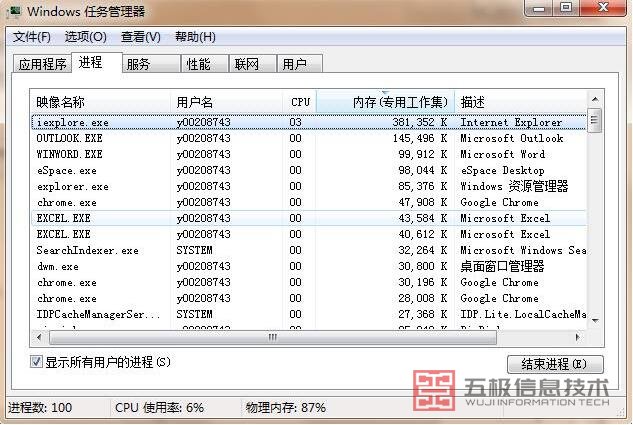
Task: Switch to the 用户 tab
Action: click(300, 64)
